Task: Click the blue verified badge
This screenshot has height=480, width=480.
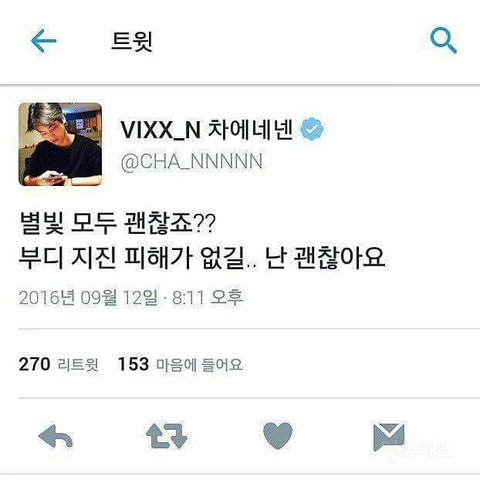Action: pos(312,129)
